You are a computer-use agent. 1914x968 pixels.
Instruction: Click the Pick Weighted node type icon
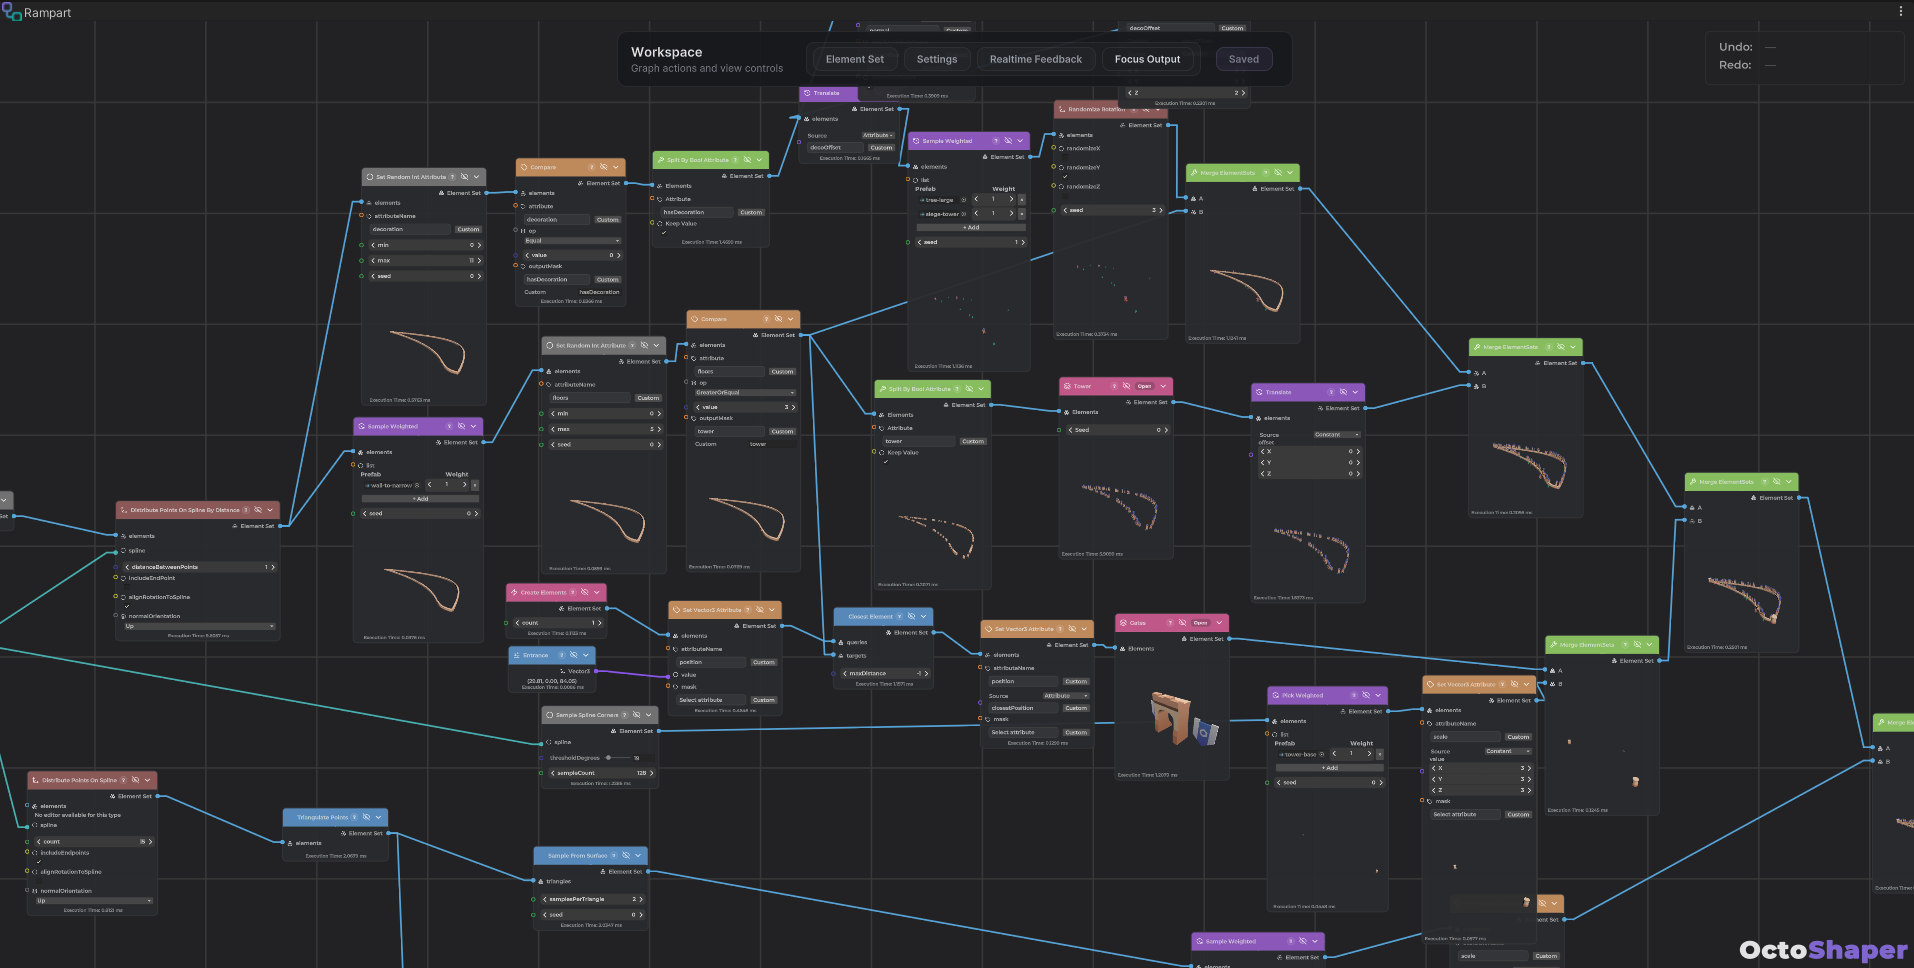(x=1276, y=695)
